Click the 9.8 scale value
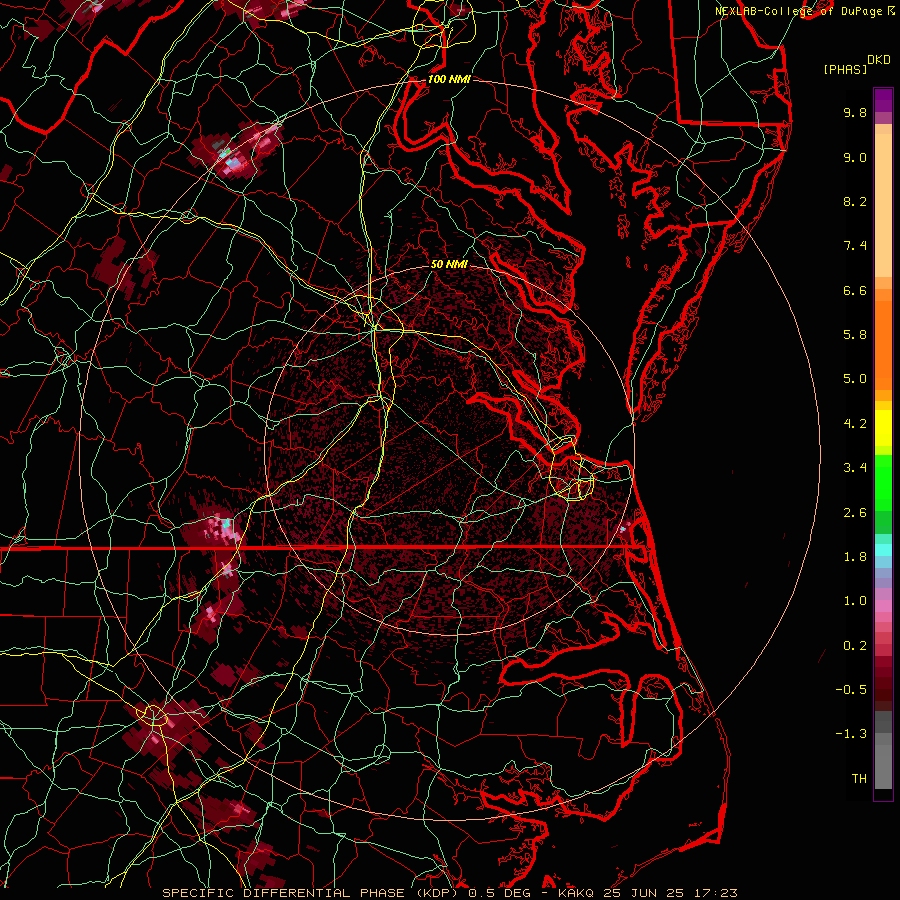Screen dimensions: 900x900 coord(855,112)
